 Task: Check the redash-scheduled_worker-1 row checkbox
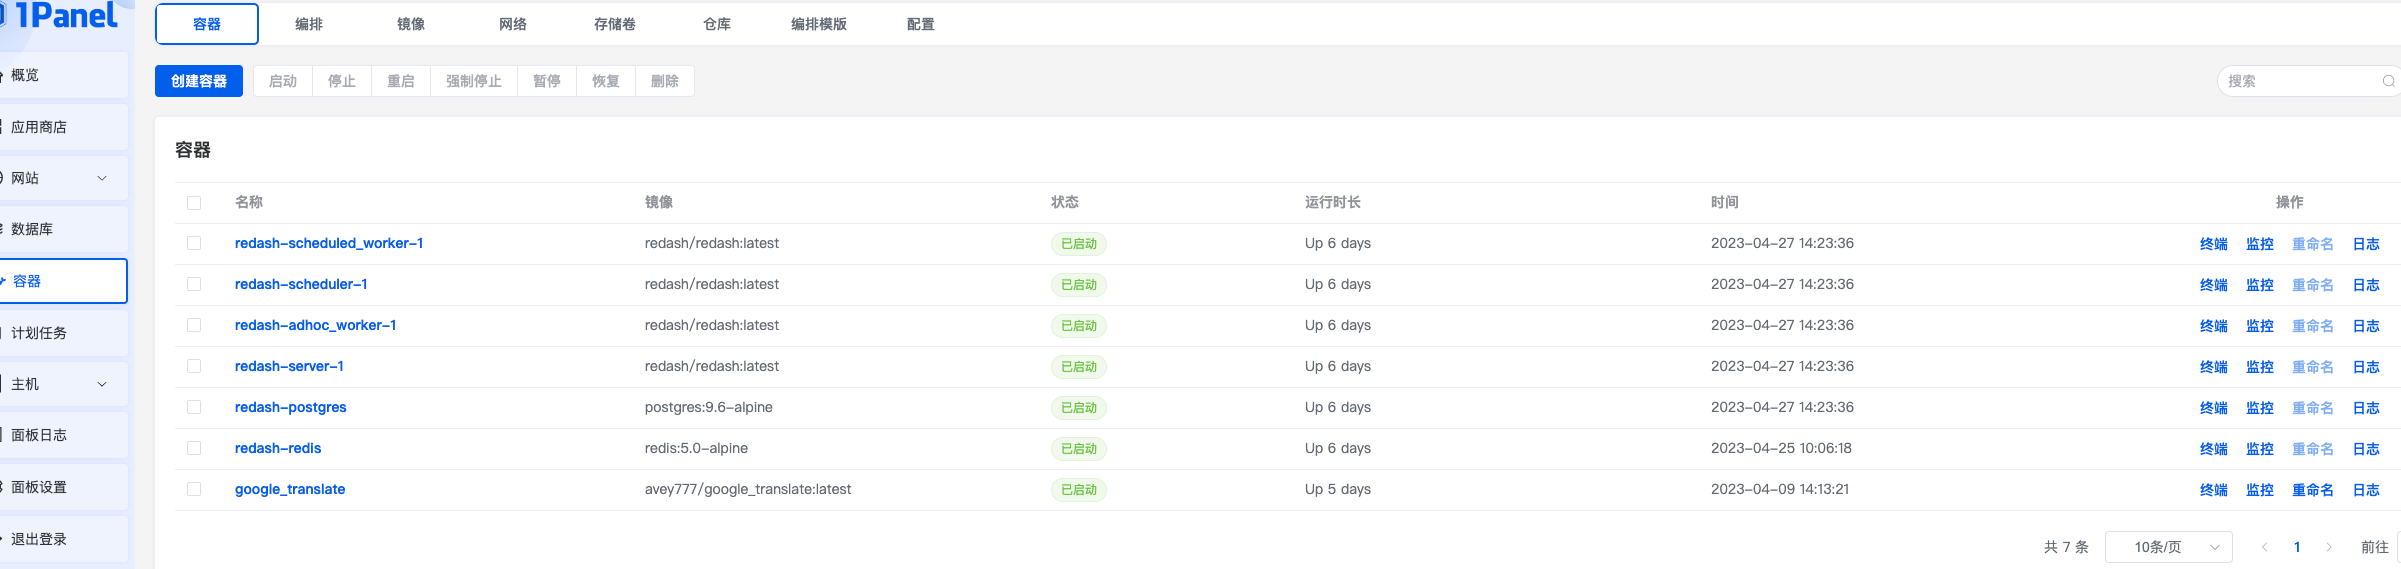194,243
